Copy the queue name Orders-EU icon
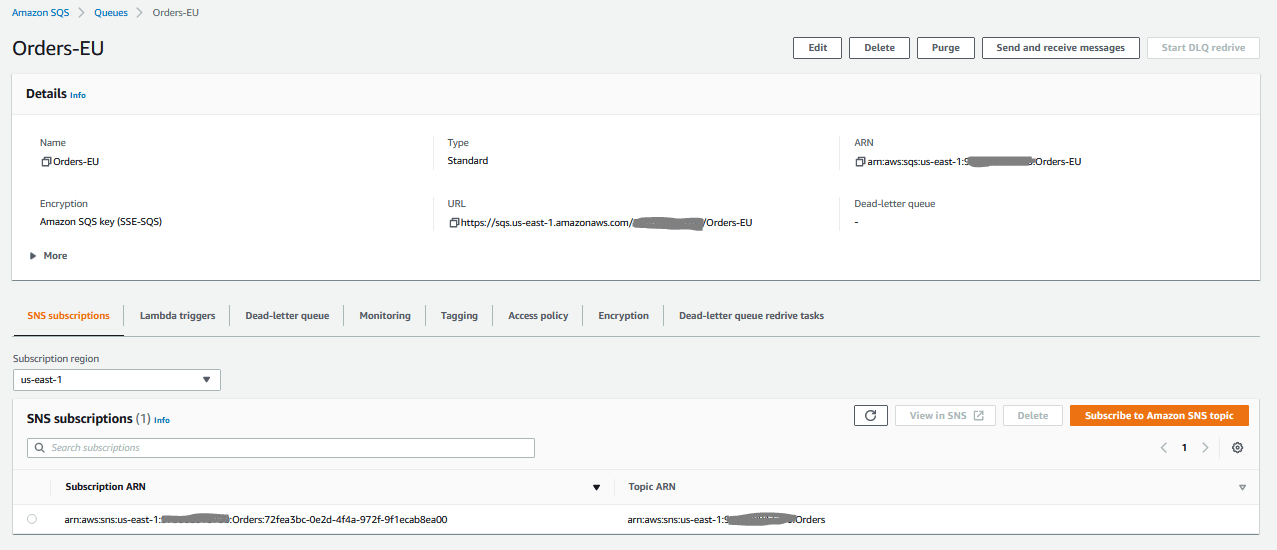This screenshot has height=550, width=1277. pyautogui.click(x=46, y=161)
